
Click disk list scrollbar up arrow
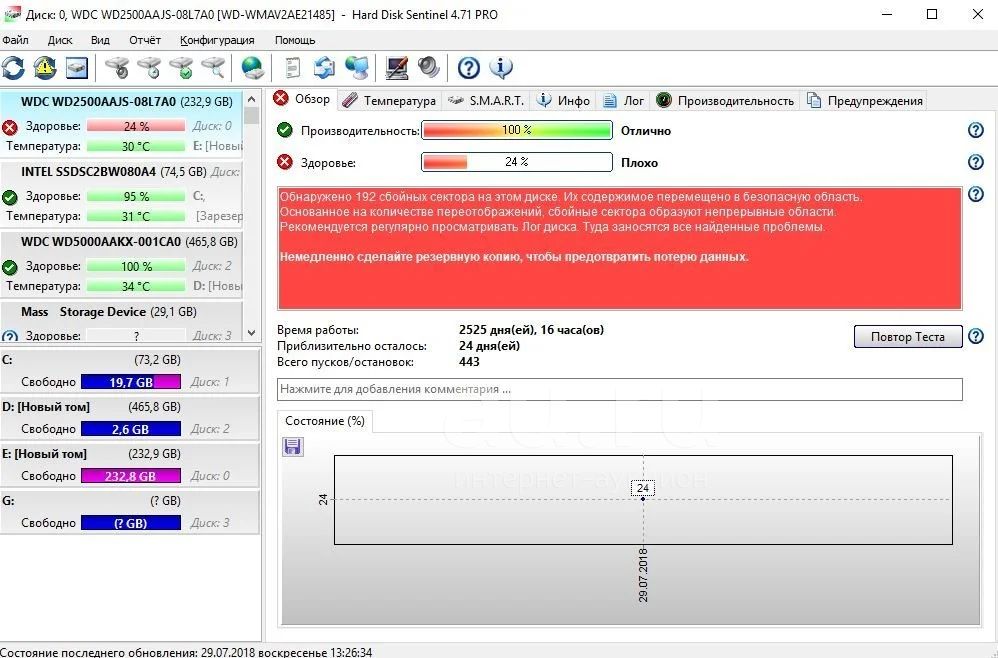pos(251,99)
